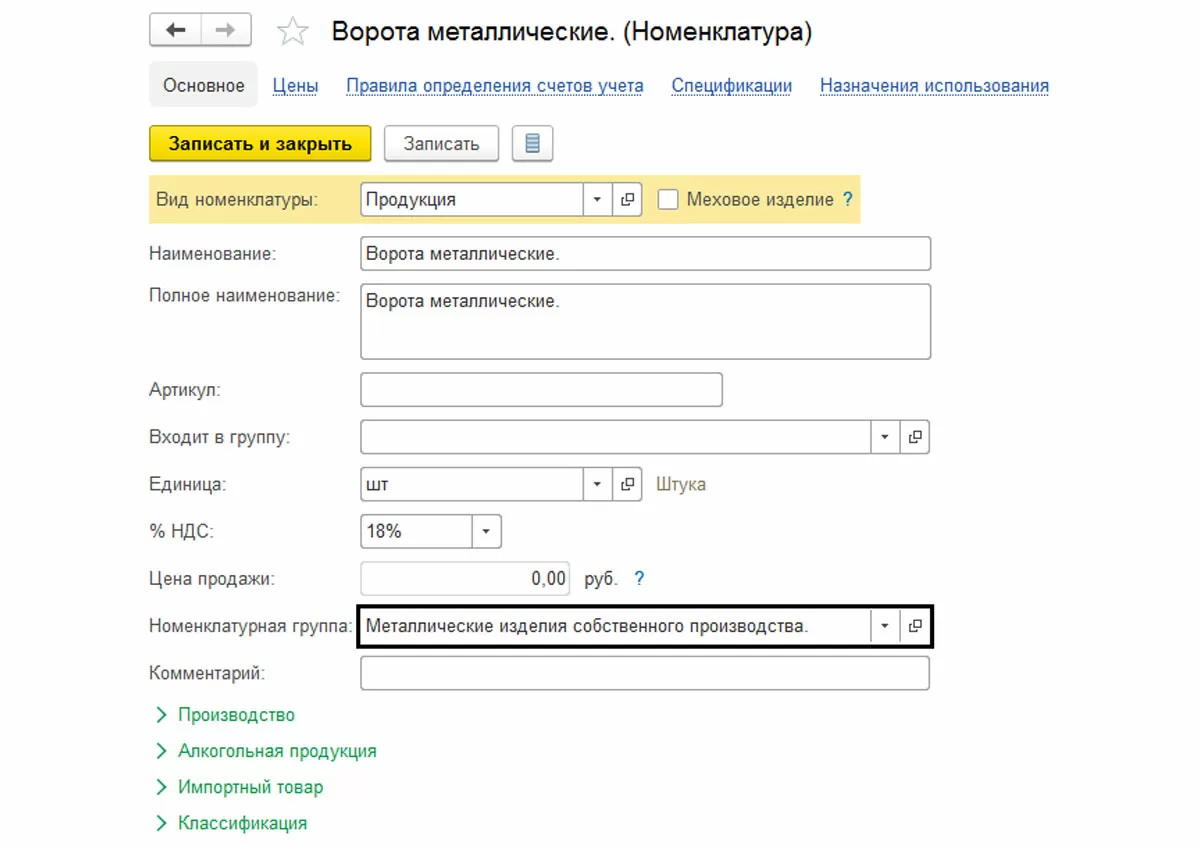Click the Записать и закрыть button

(x=260, y=143)
